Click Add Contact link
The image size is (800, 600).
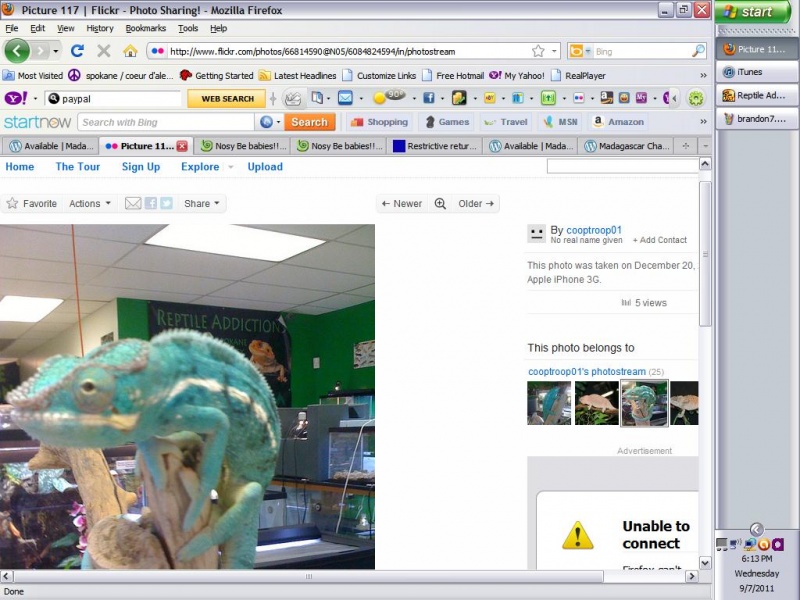660,240
